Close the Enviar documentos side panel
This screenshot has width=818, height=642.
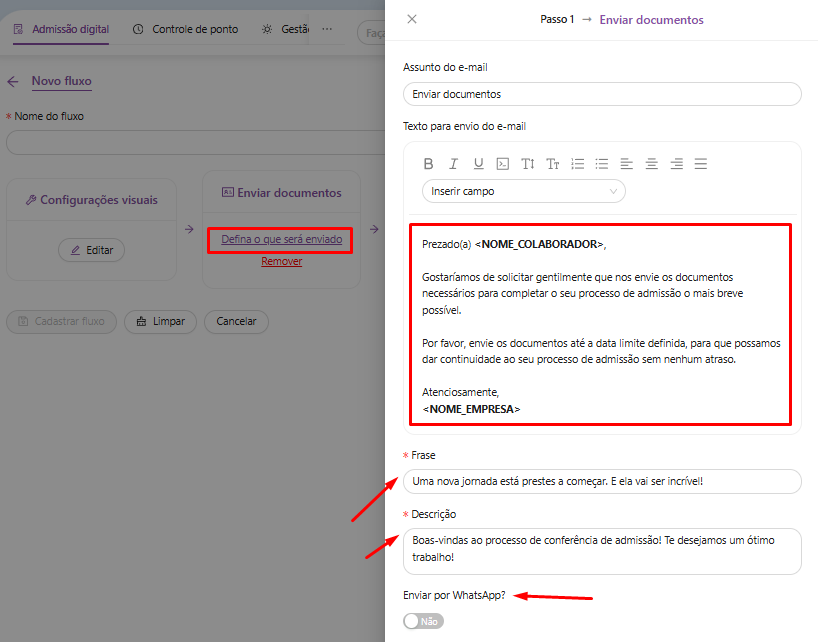pyautogui.click(x=412, y=19)
